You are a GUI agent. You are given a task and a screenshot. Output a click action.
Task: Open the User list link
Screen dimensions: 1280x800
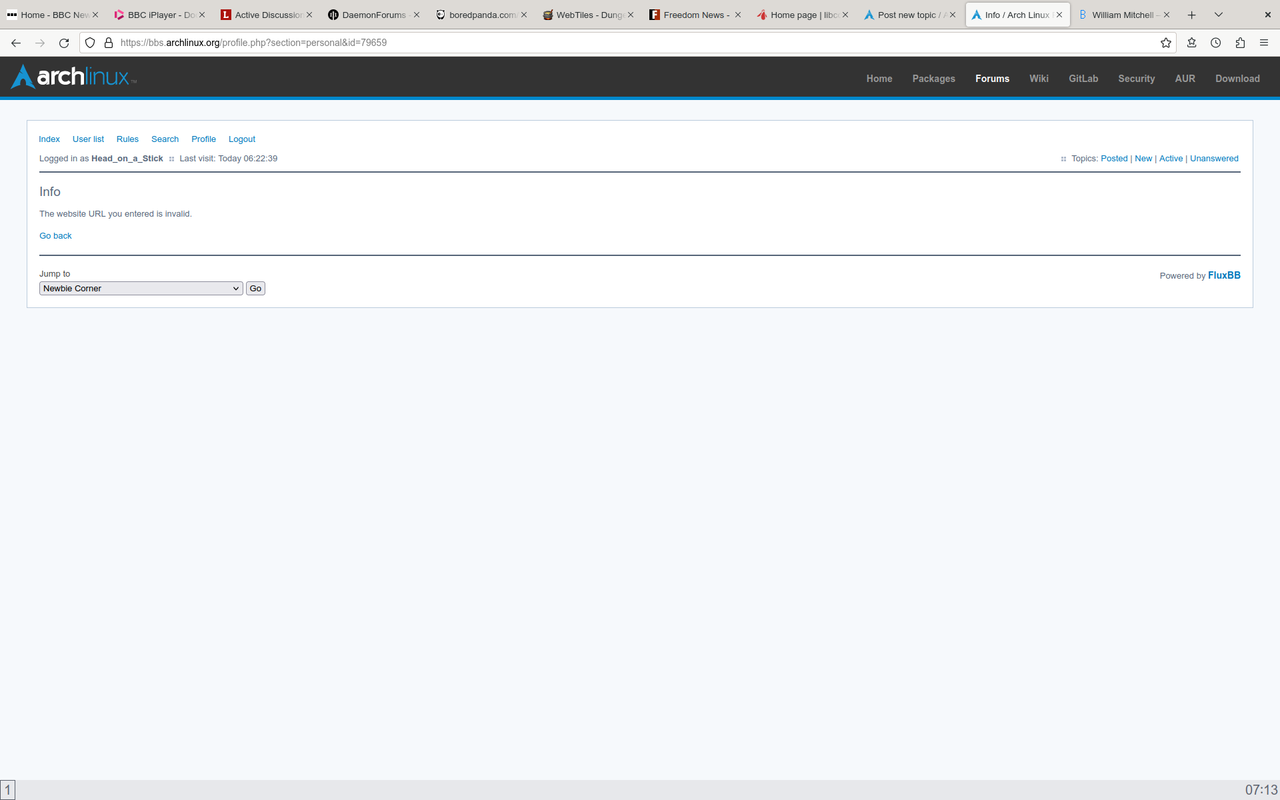click(x=88, y=139)
